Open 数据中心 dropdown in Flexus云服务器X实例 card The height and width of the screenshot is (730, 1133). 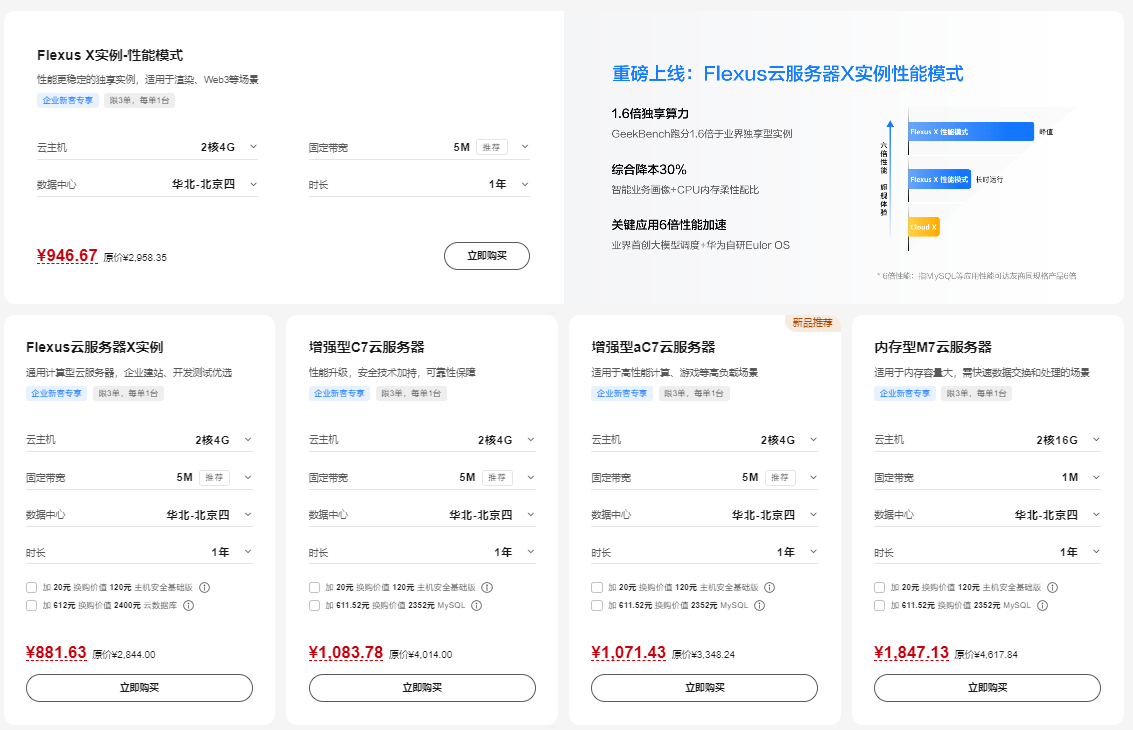tap(139, 515)
